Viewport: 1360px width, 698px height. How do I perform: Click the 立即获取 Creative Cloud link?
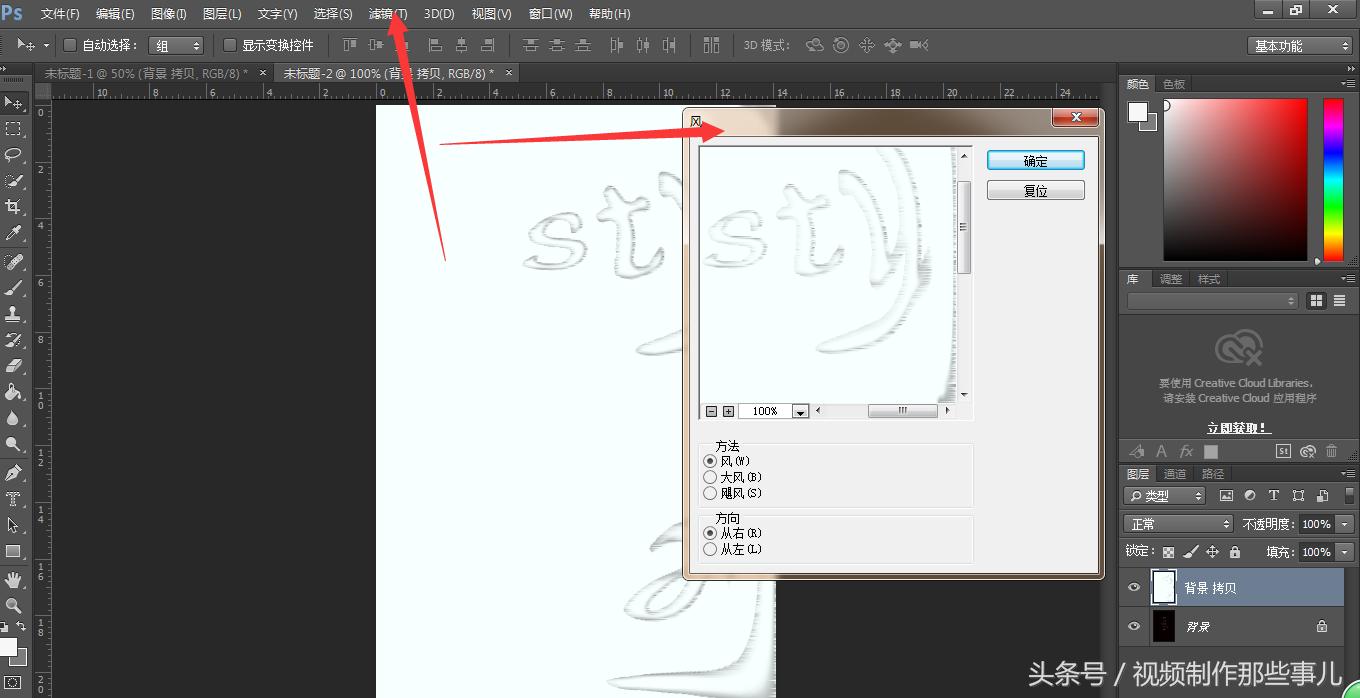point(1237,427)
